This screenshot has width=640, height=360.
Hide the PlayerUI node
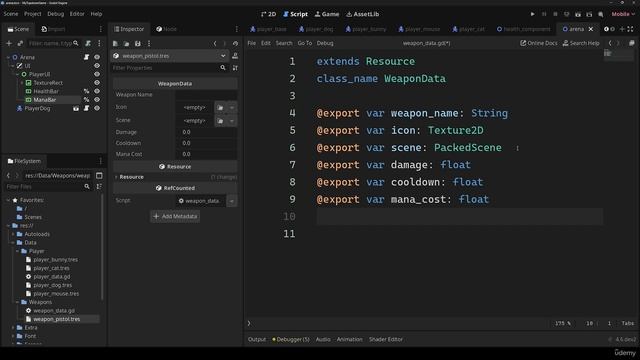tap(97, 74)
